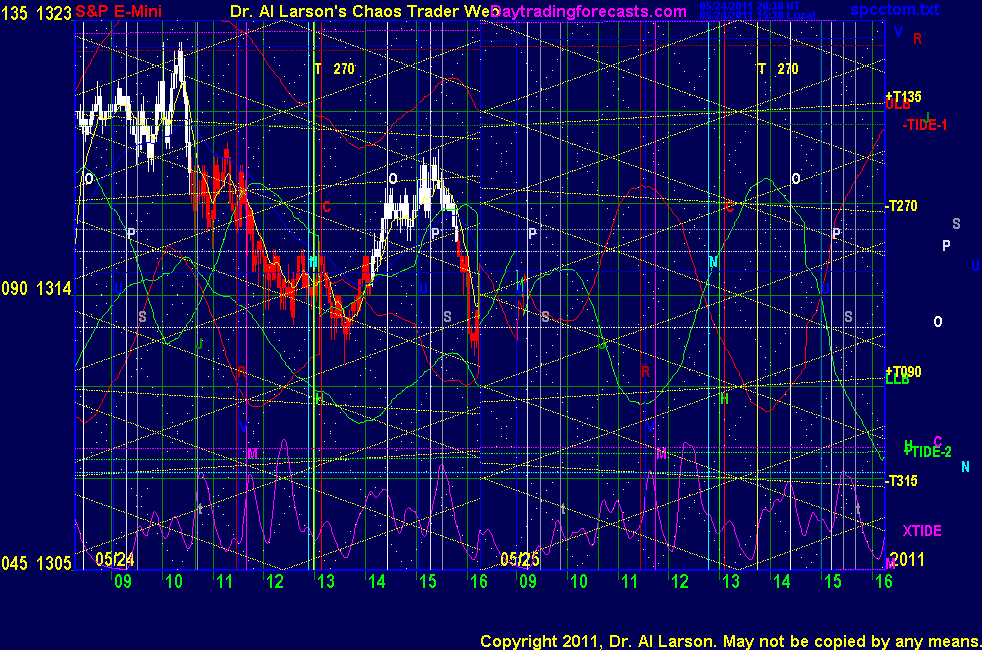Screen dimensions: 982x650
Task: Click the 09 hour label of 05/25 session
Action: click(528, 582)
